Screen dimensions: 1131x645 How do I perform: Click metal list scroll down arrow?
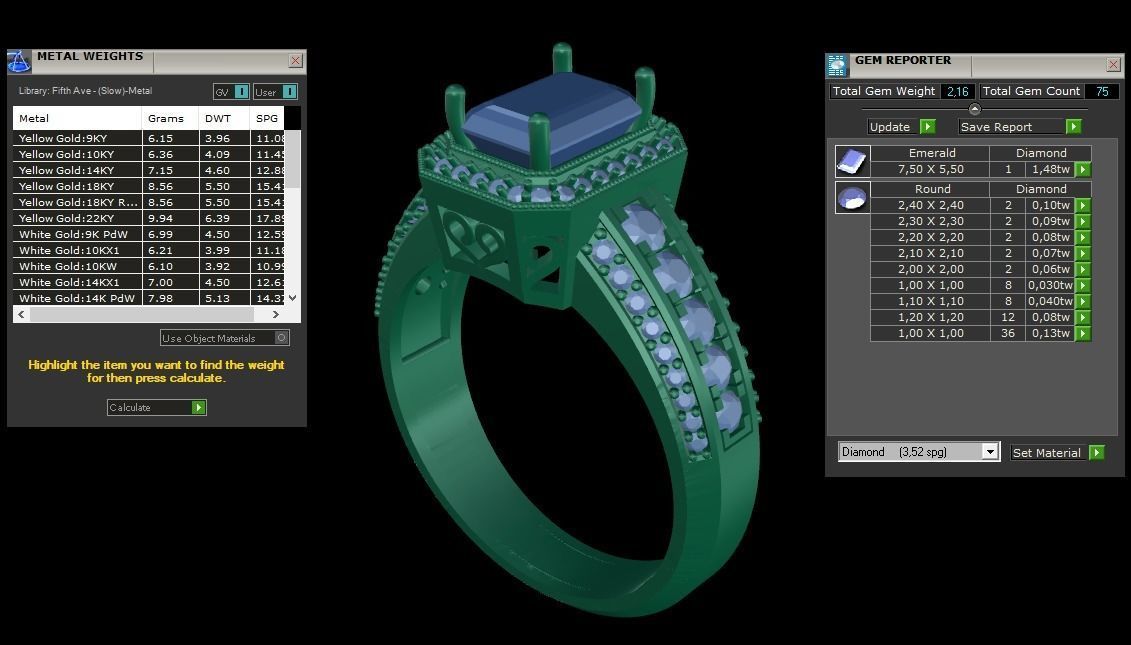pyautogui.click(x=293, y=298)
